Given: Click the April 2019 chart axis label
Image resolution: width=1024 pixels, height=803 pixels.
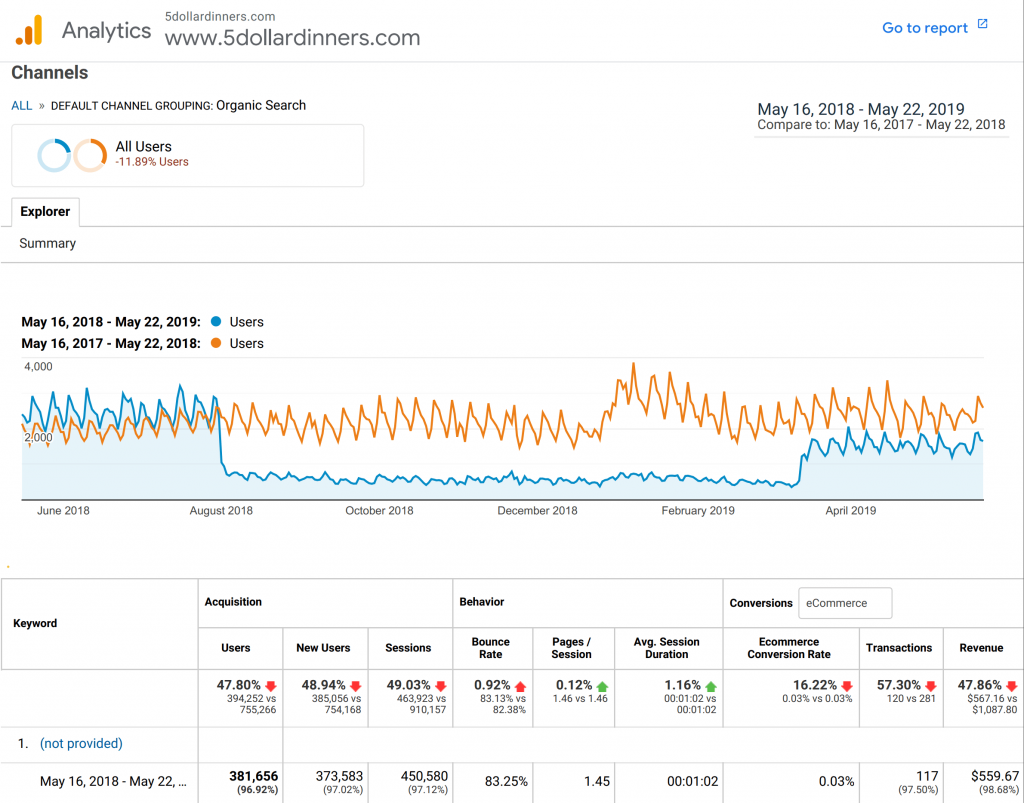Looking at the screenshot, I should (850, 511).
